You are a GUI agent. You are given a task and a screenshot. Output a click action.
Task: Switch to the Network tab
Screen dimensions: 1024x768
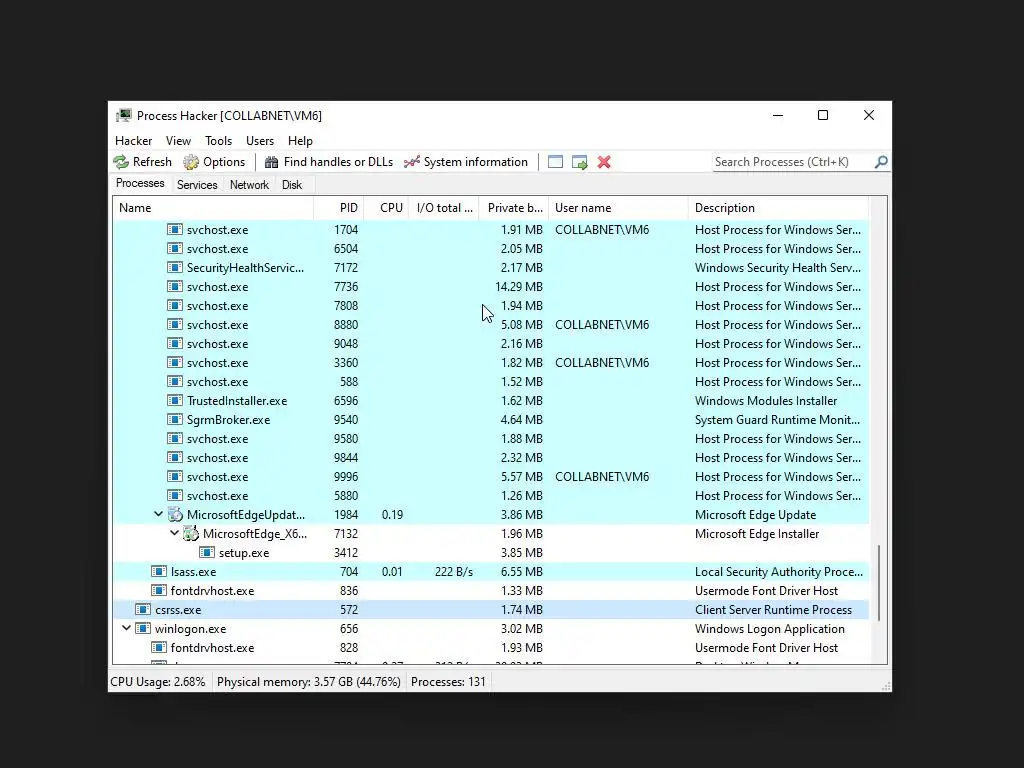[x=249, y=185]
